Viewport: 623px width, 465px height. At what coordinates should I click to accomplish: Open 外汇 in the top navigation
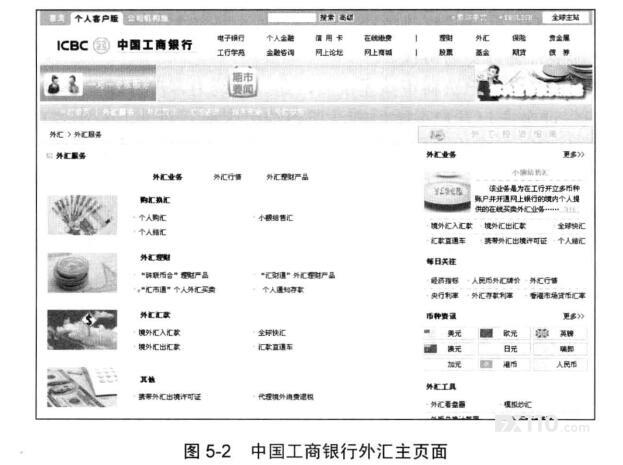(482, 38)
